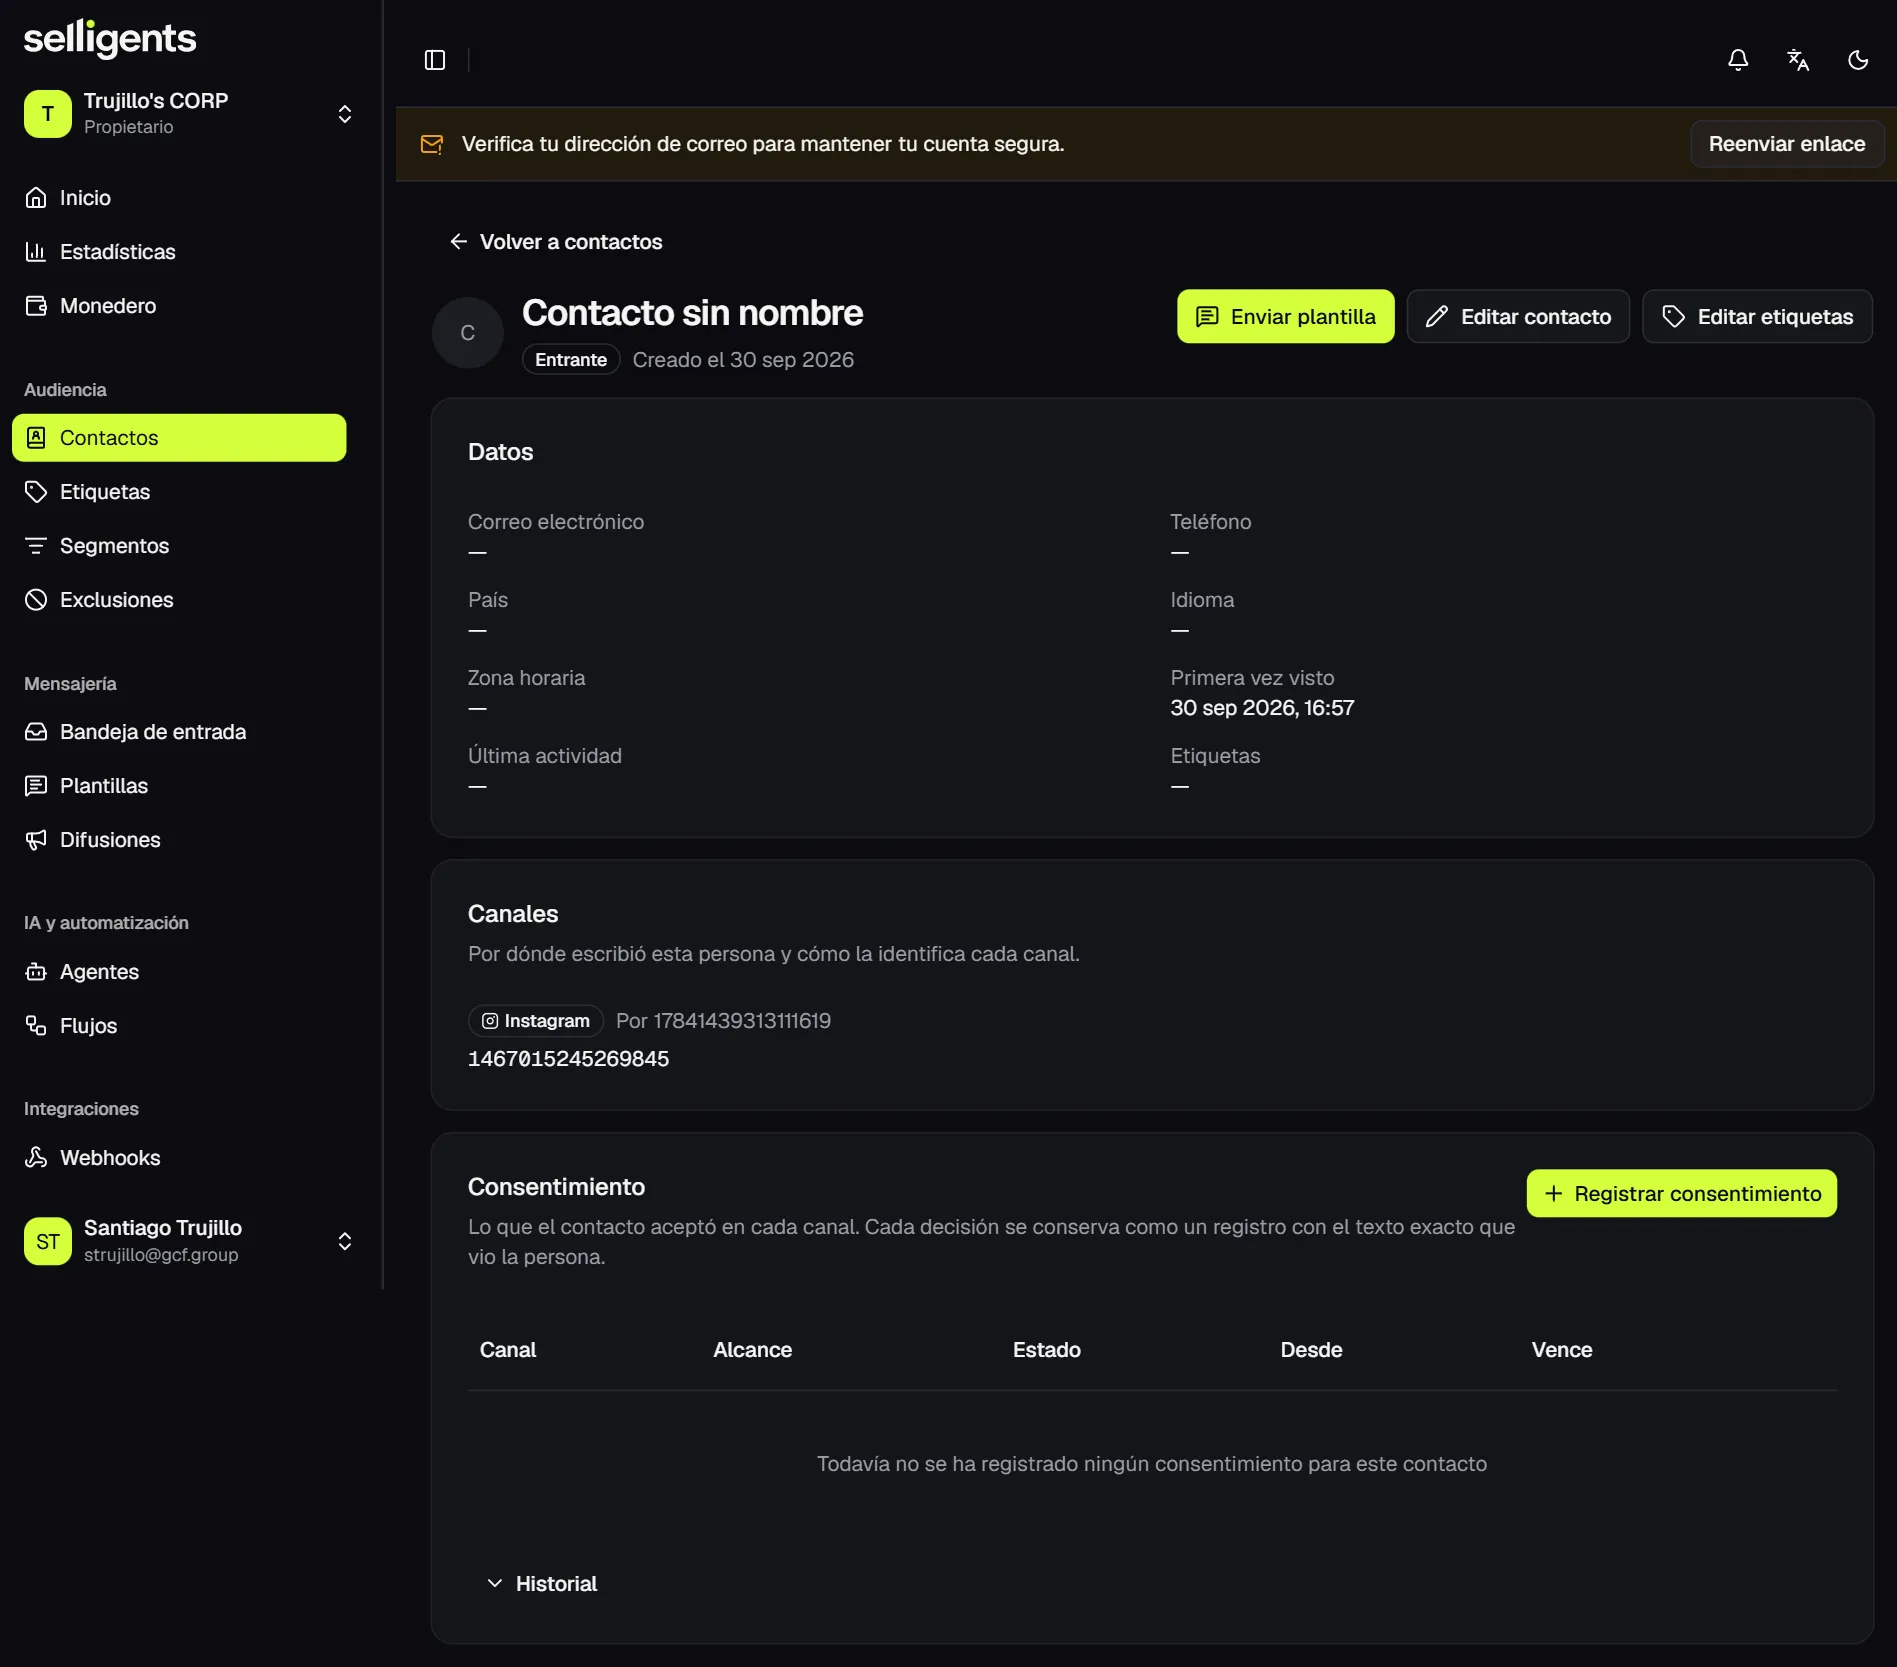Open the language translation icon
This screenshot has width=1897, height=1667.
tap(1798, 60)
